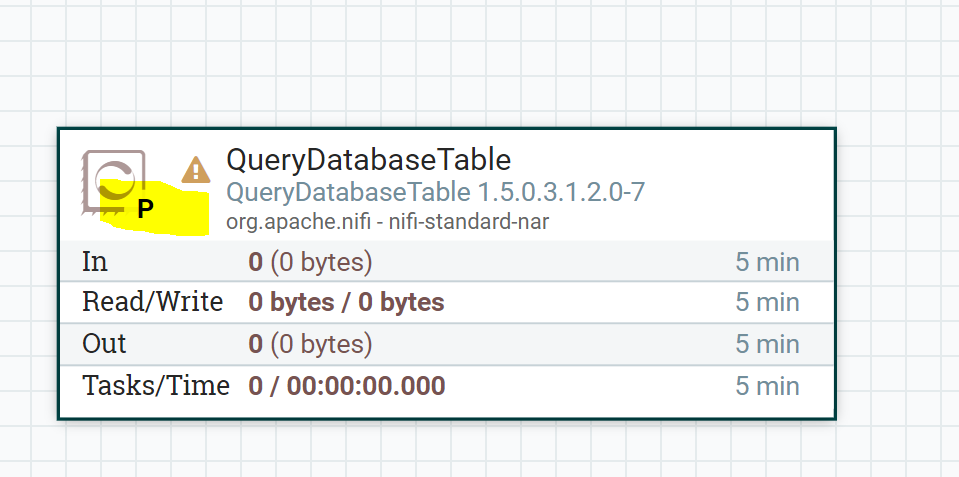
Task: Click the 5 min label in the In row
Action: [x=767, y=262]
